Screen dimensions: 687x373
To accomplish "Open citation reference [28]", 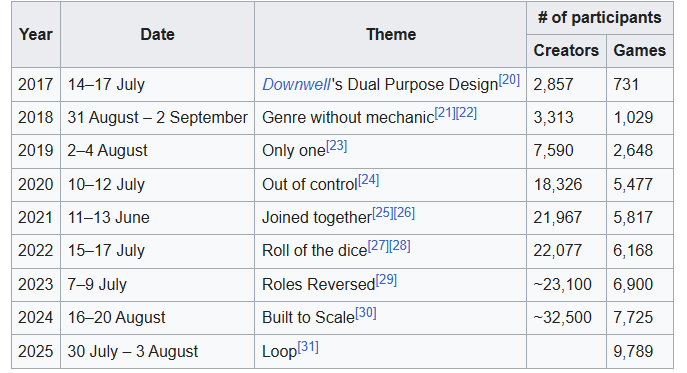I will coord(400,246).
